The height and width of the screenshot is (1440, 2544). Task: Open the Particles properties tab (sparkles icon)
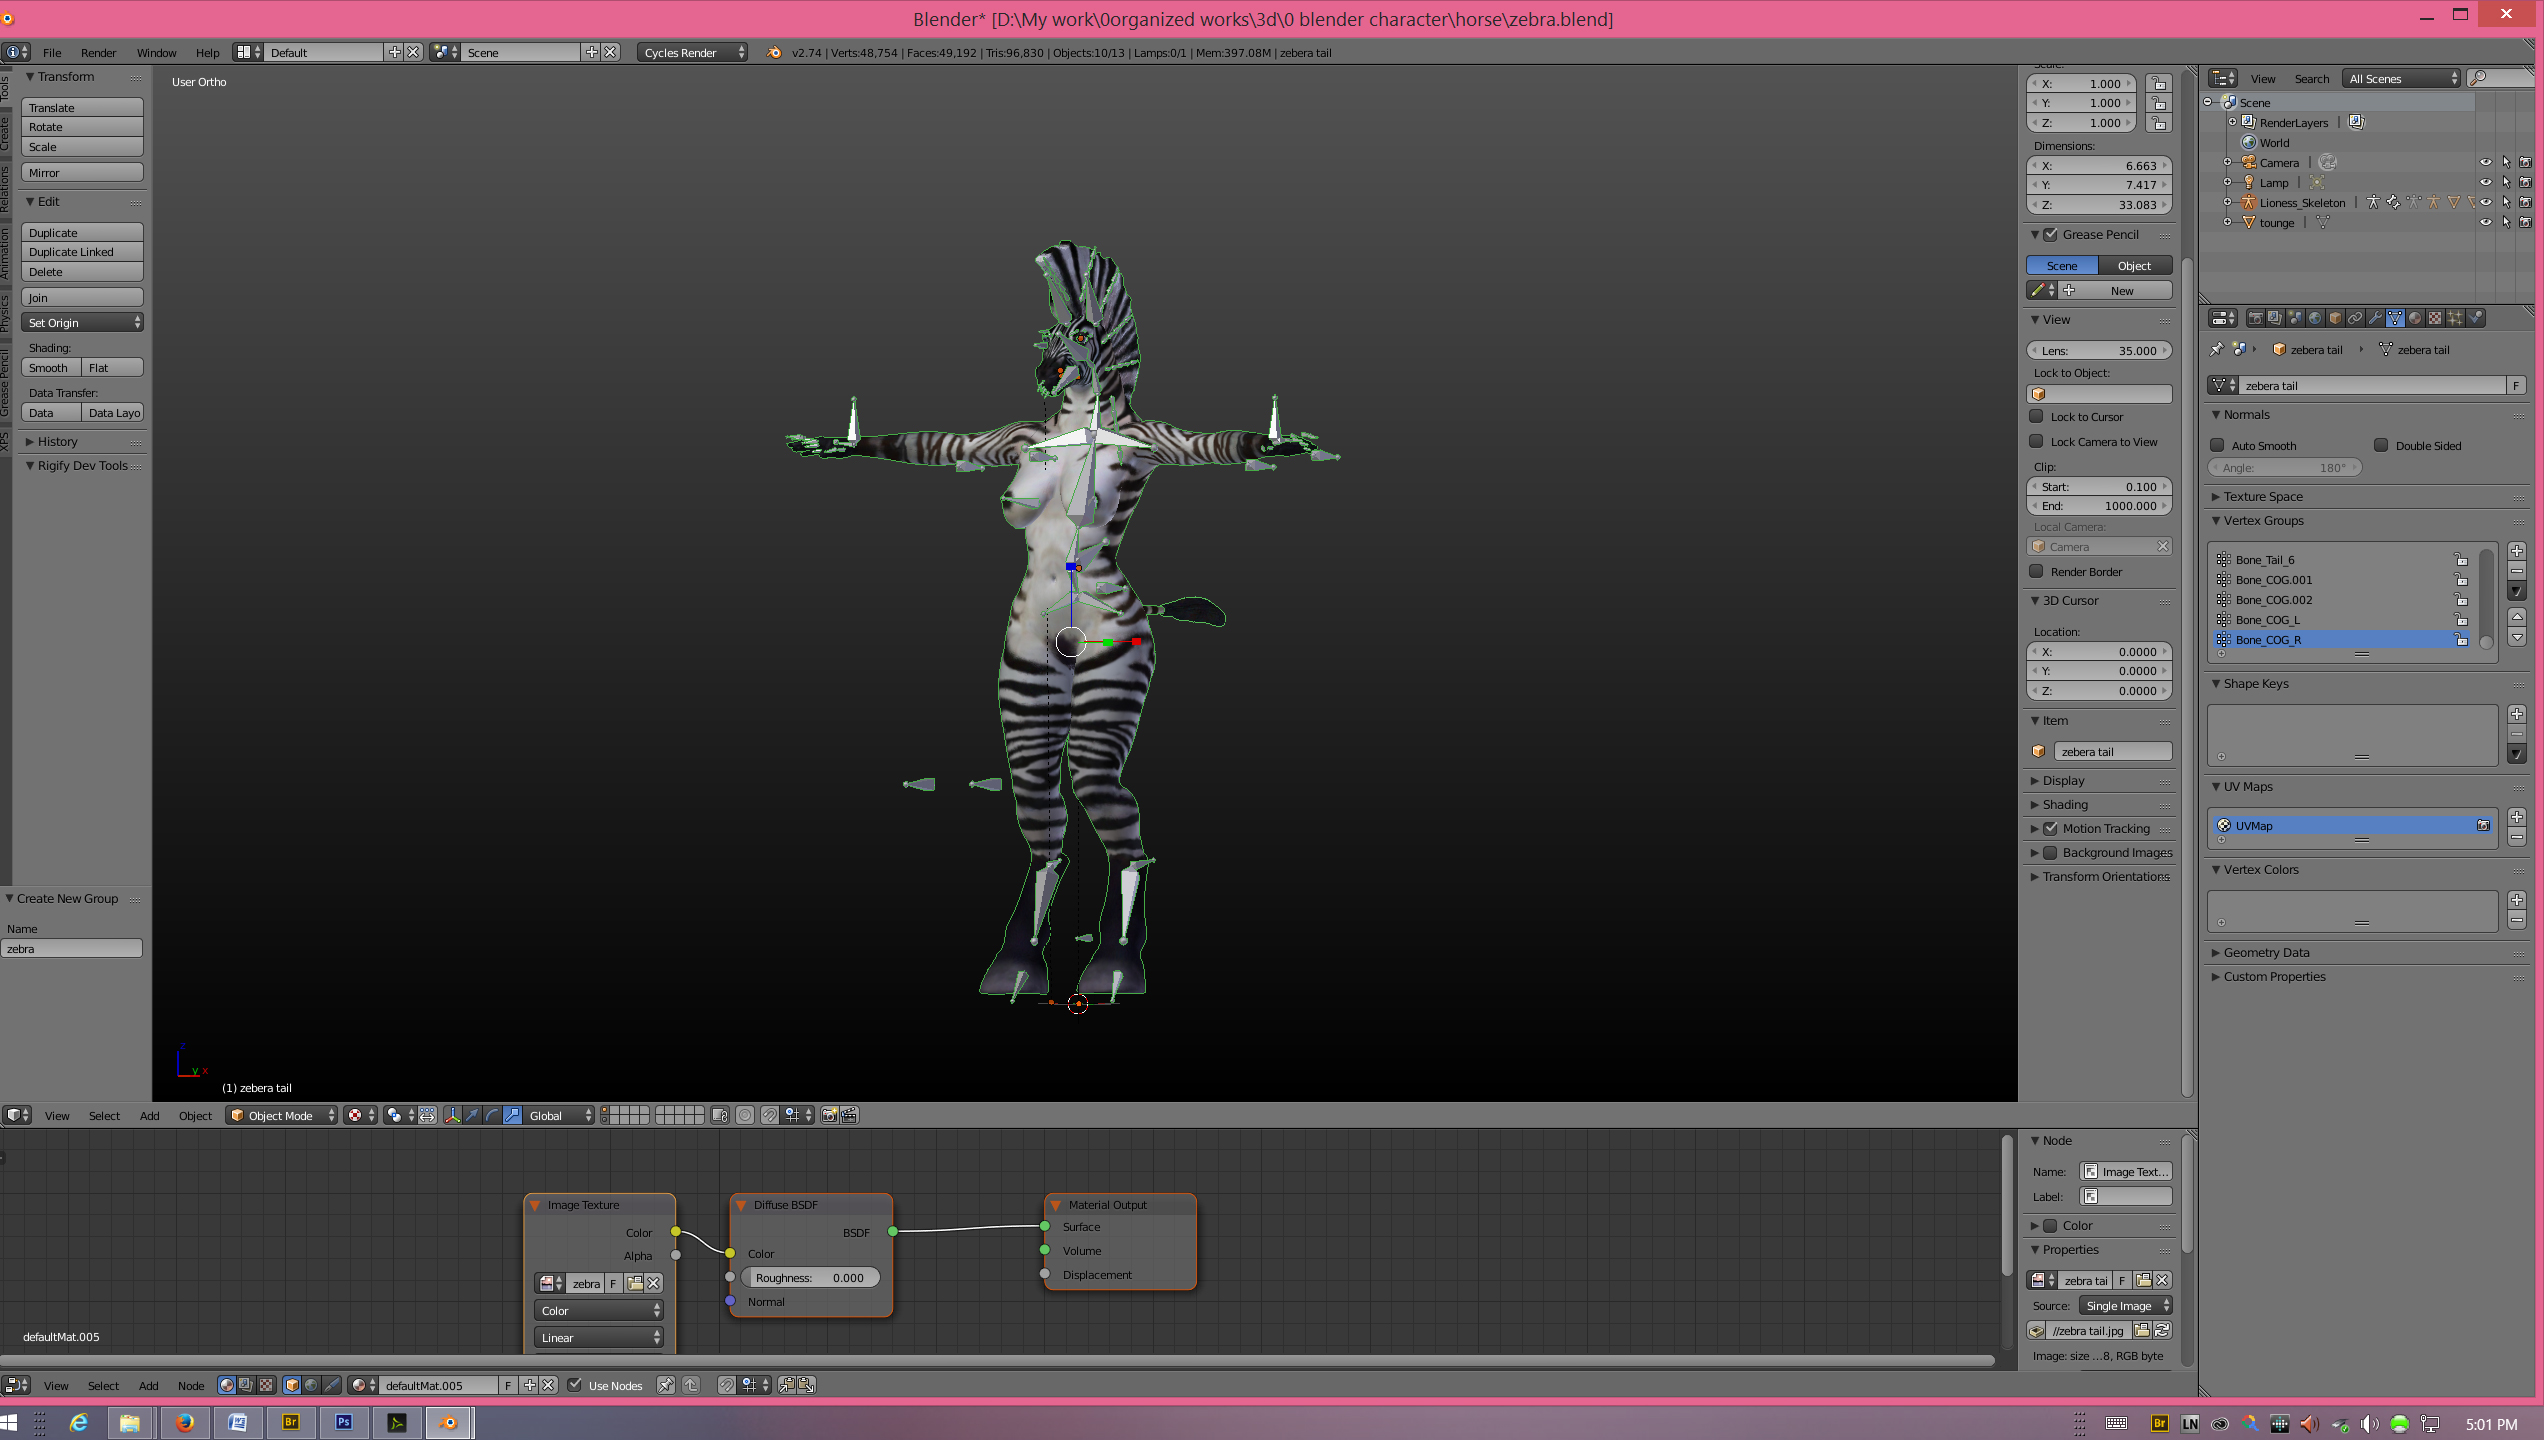[2455, 318]
